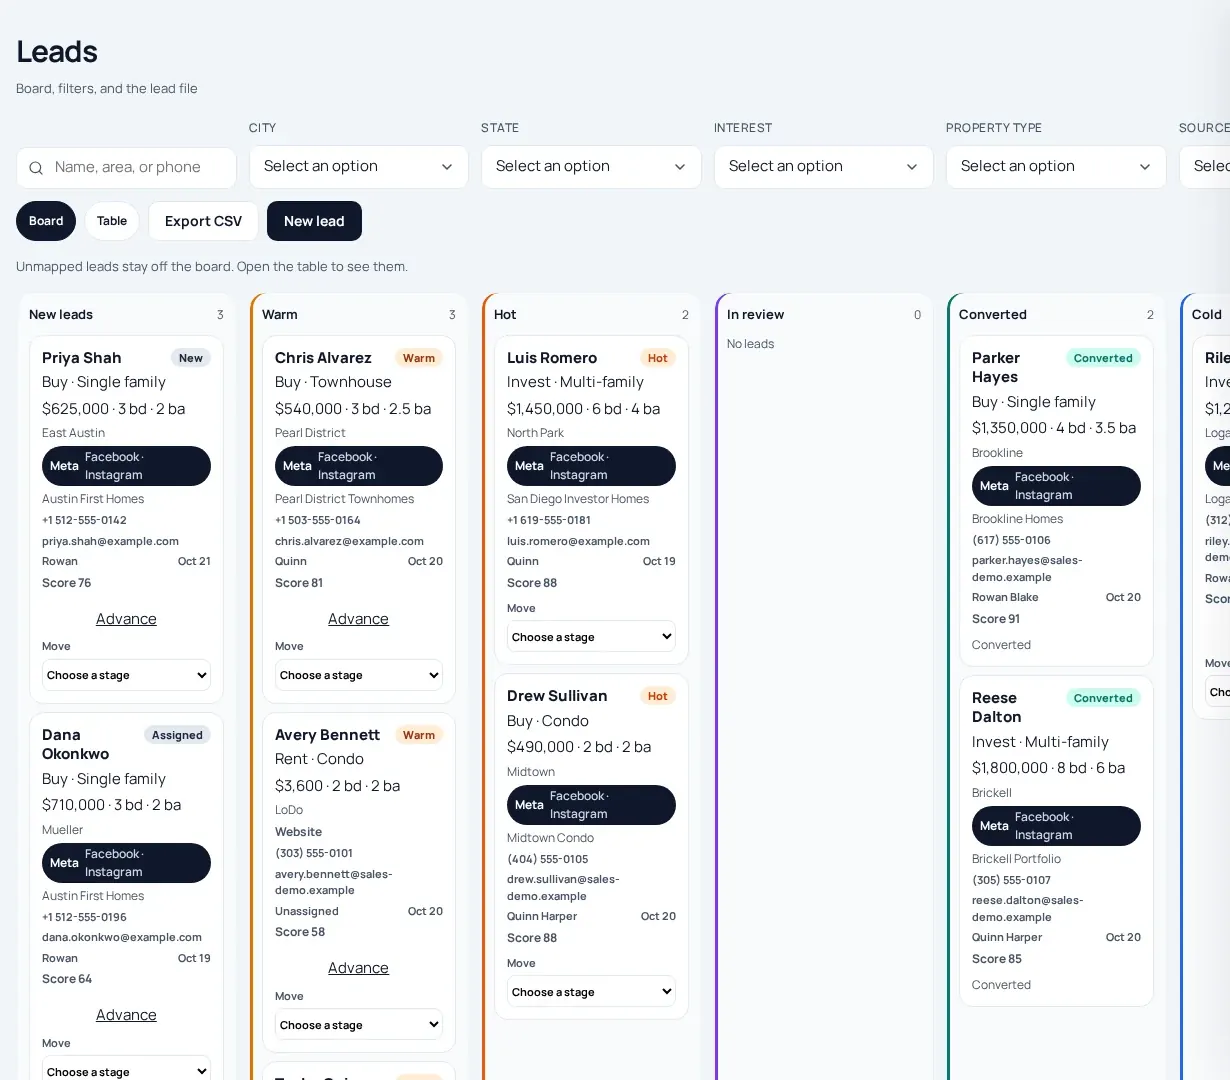This screenshot has height=1080, width=1230.
Task: Click the Warm column header
Action: (x=280, y=314)
